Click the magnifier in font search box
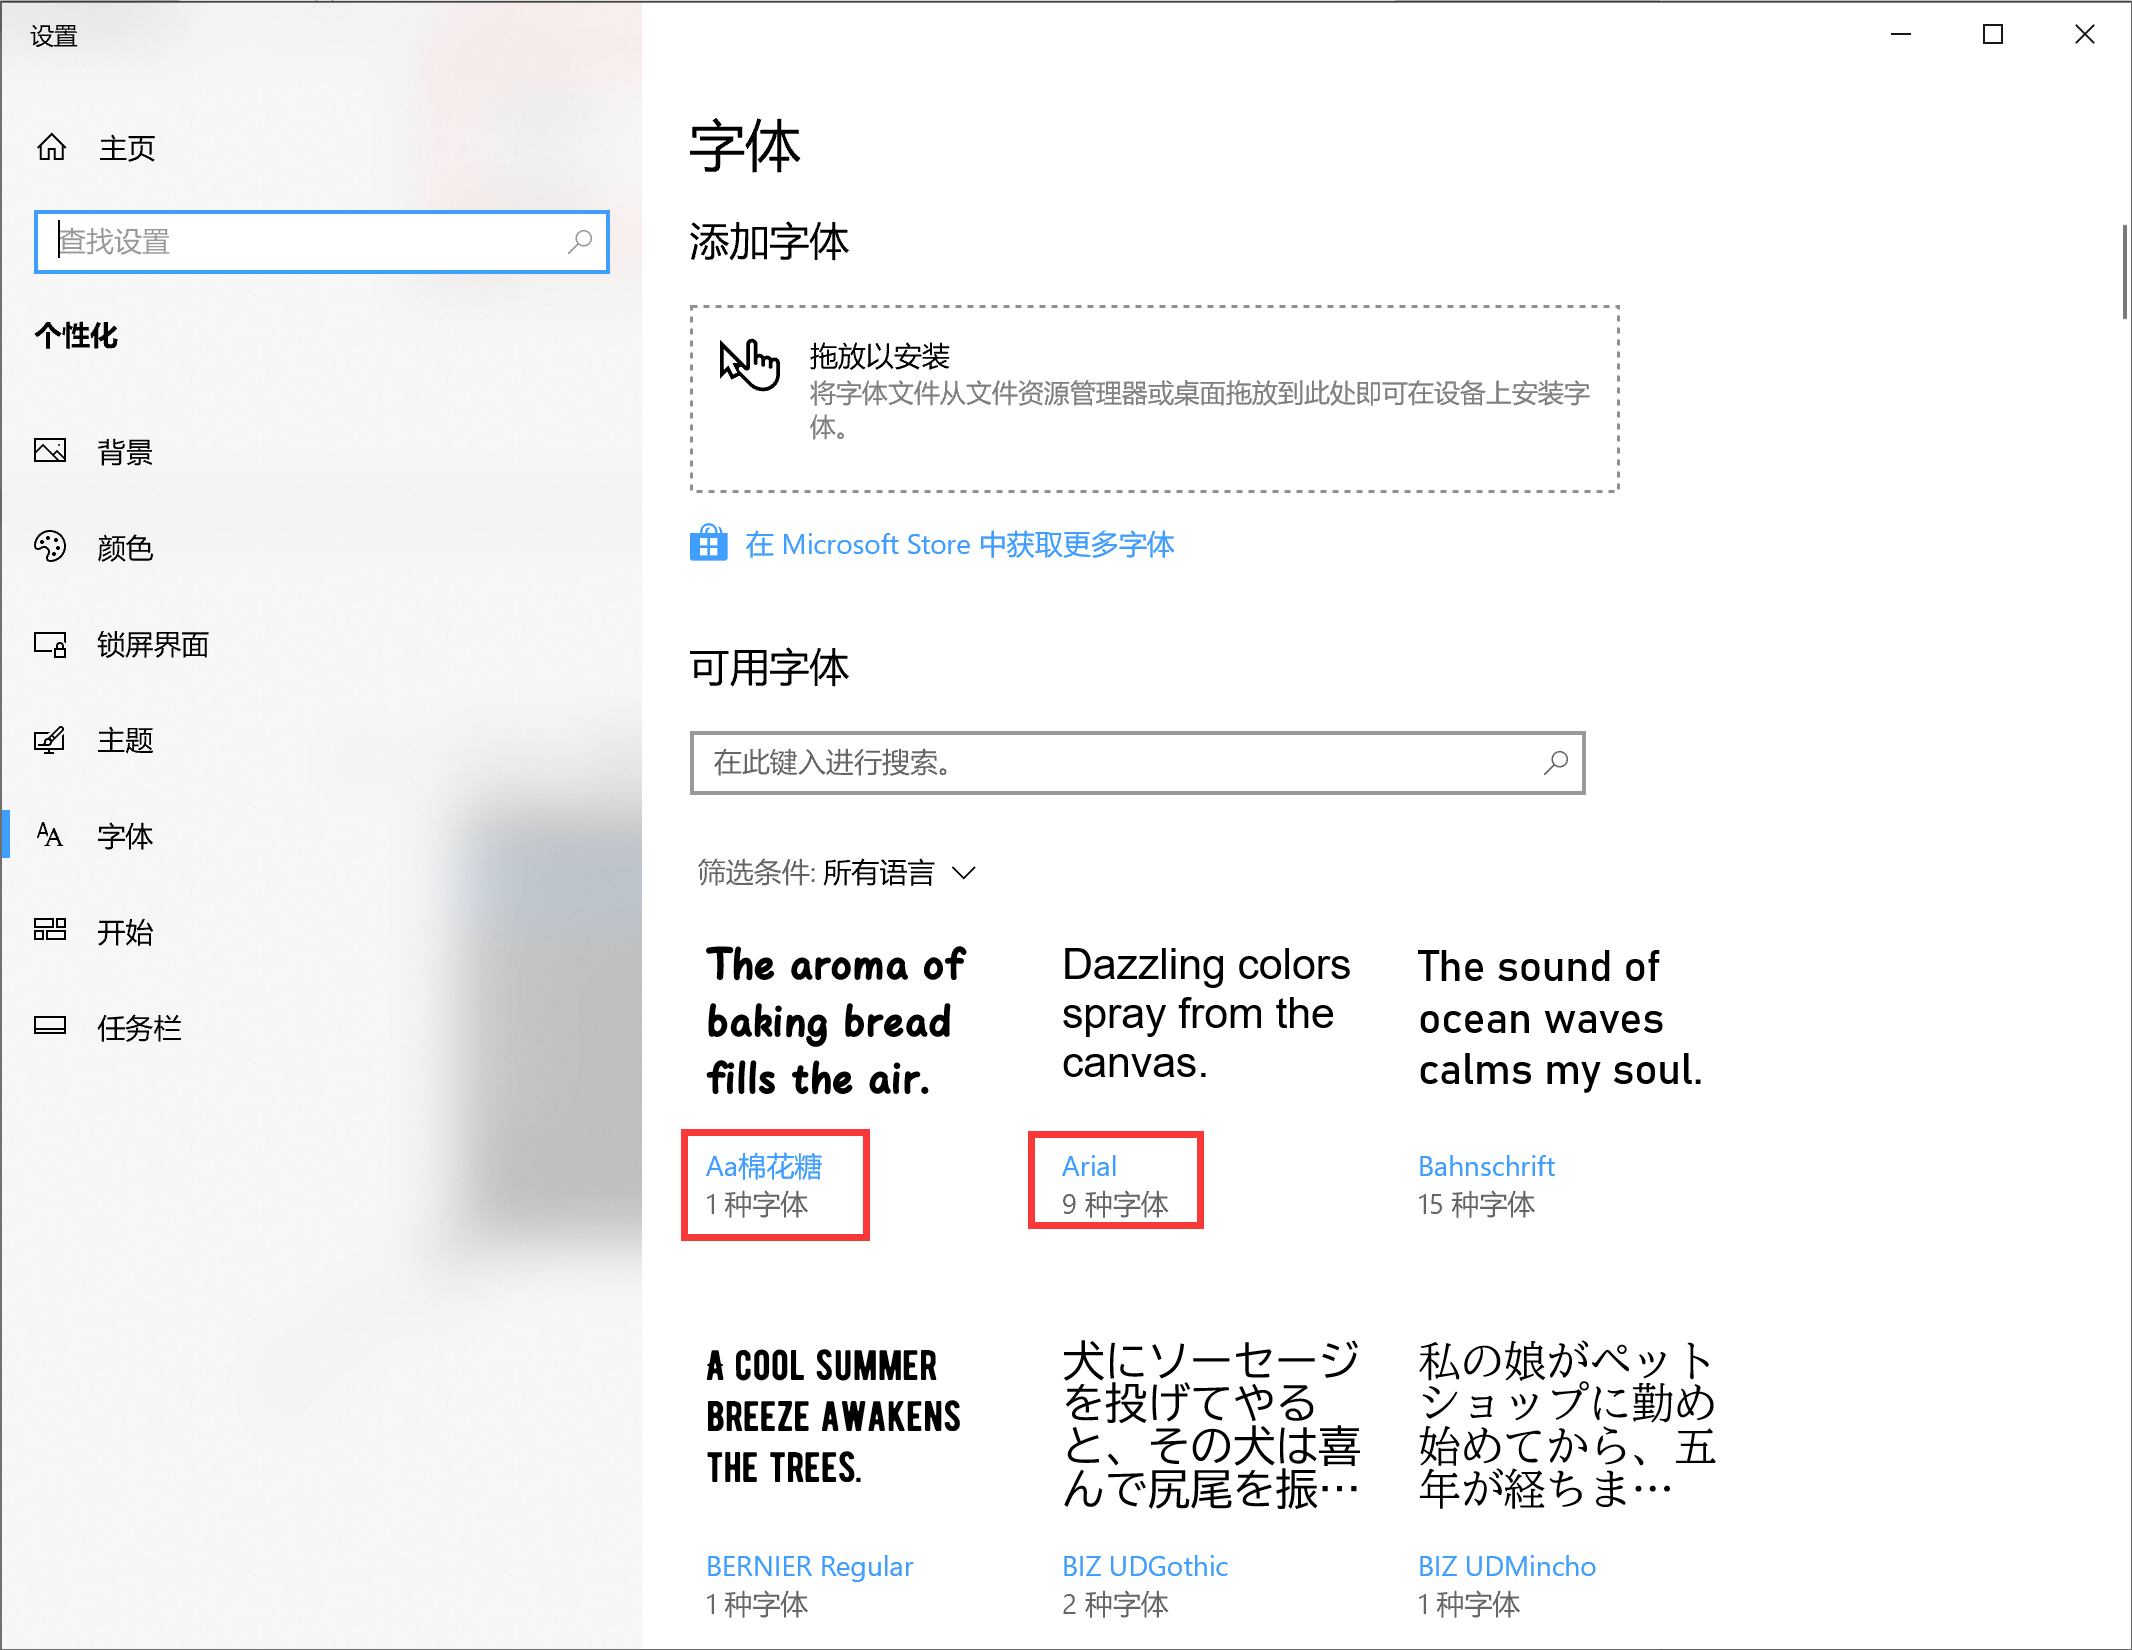 [x=1555, y=763]
